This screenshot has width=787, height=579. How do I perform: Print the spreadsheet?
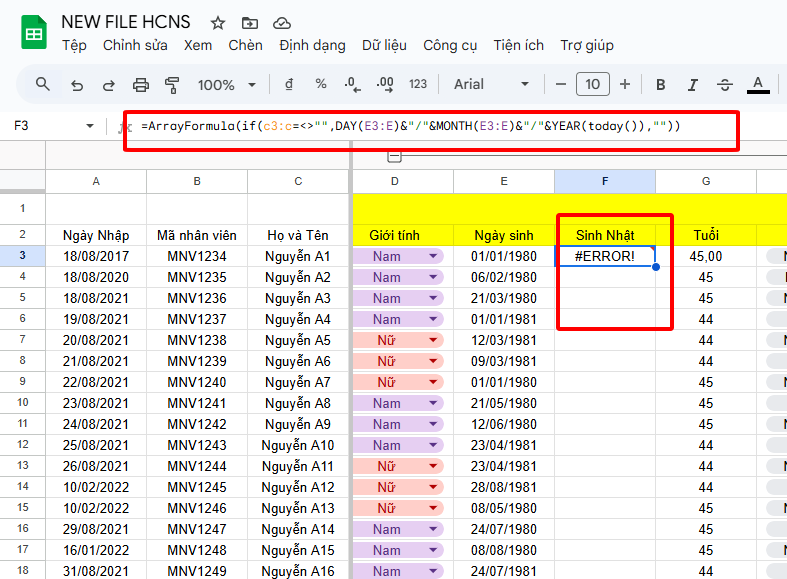141,85
